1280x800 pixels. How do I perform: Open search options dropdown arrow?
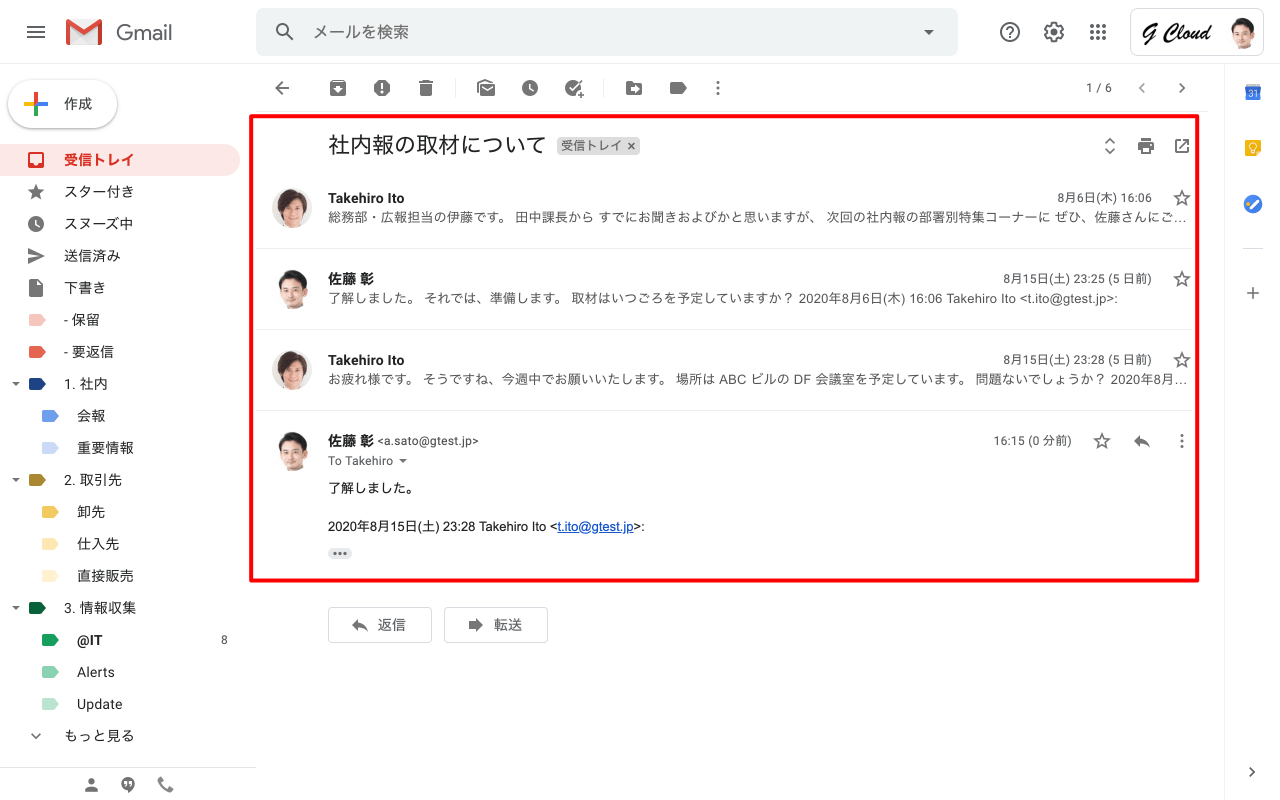(929, 32)
